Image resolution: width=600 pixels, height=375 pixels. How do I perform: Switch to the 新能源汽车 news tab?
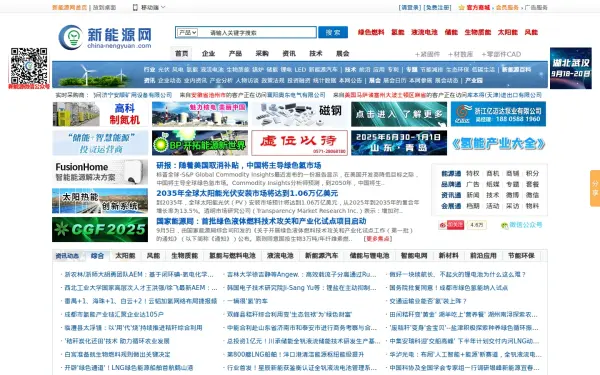(x=321, y=256)
